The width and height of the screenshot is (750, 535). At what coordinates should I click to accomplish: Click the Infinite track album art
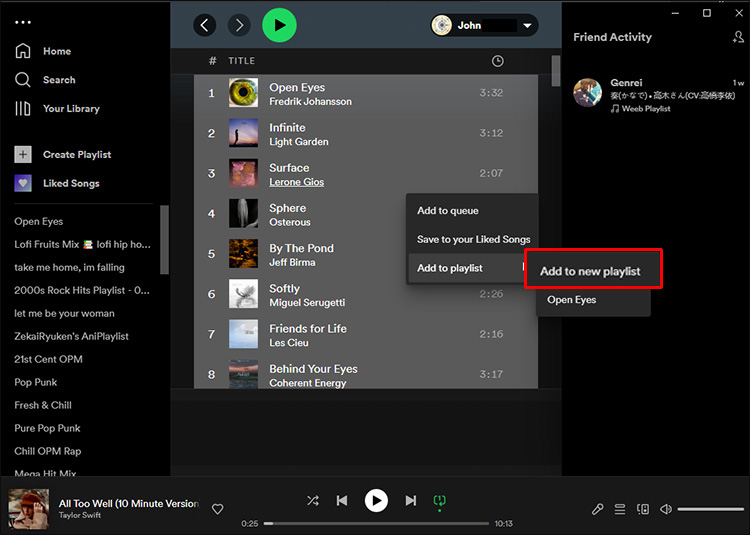tap(243, 132)
